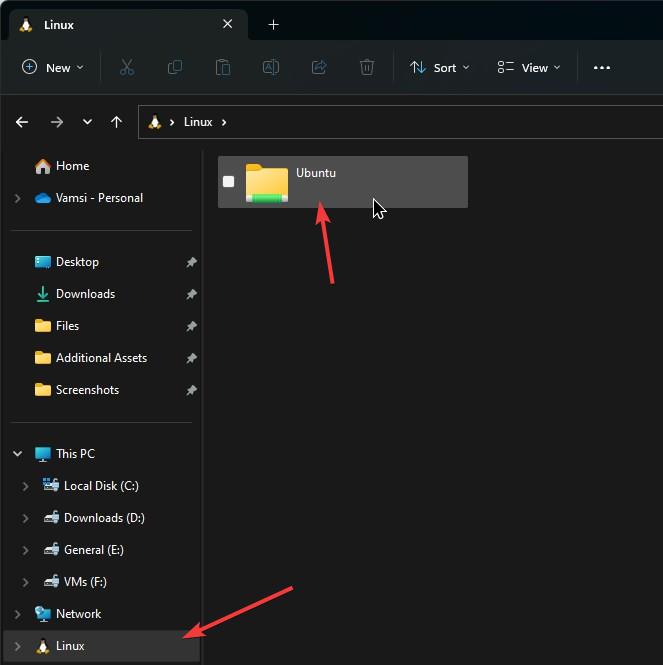Go up one folder level
The image size is (663, 665).
(116, 122)
